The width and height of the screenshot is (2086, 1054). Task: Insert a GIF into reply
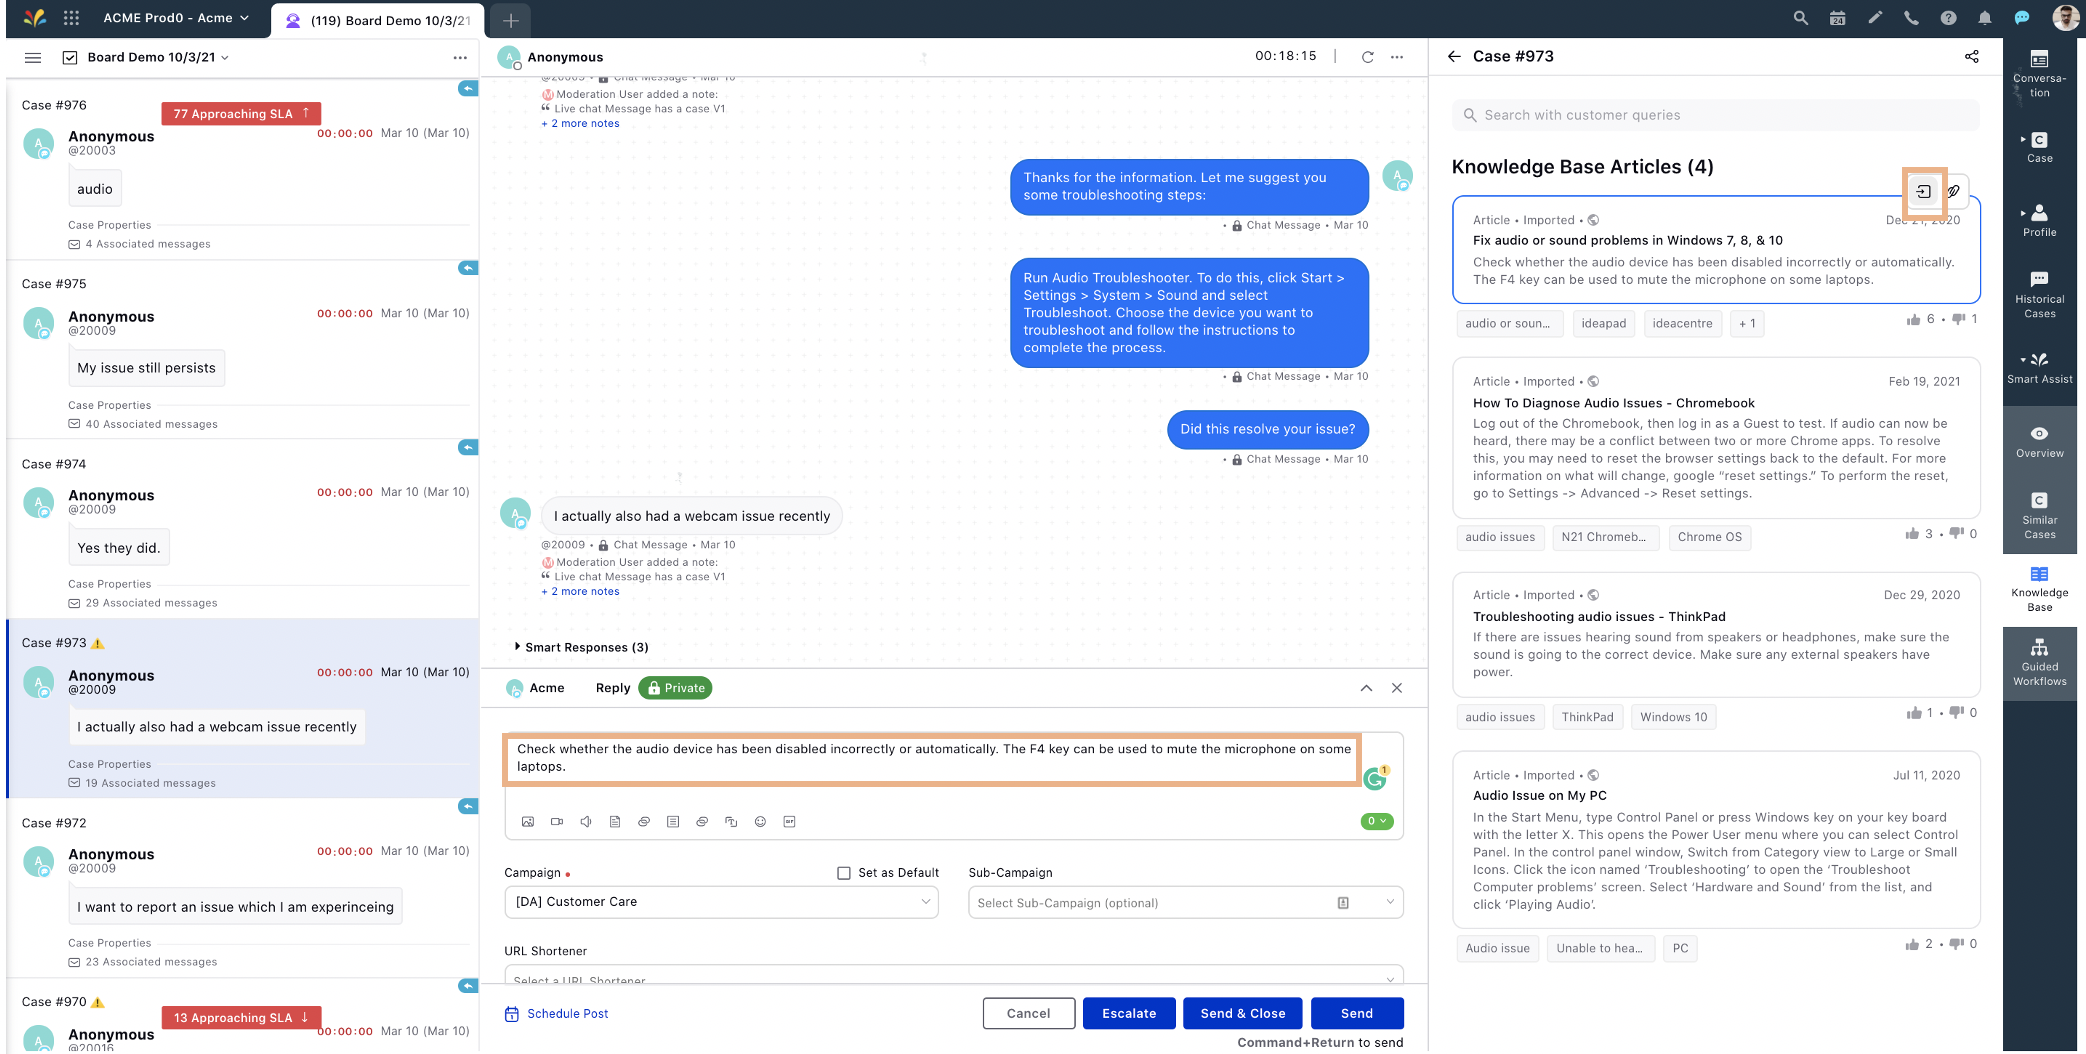789,822
